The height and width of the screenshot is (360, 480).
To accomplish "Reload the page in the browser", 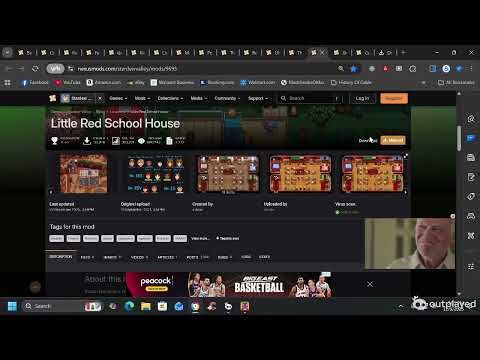I will click(x=35, y=69).
